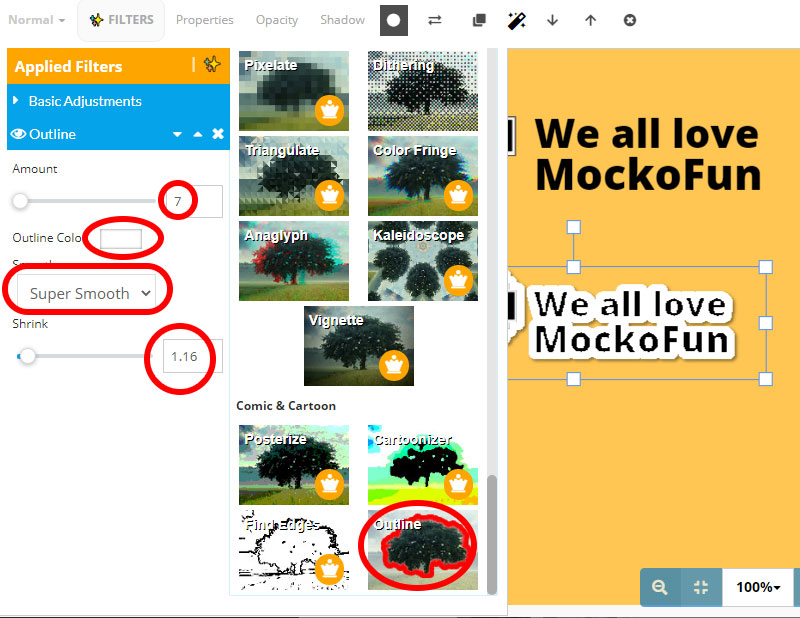This screenshot has width=800, height=618.
Task: Click the Comic & Cartoon category heading
Action: 286,406
